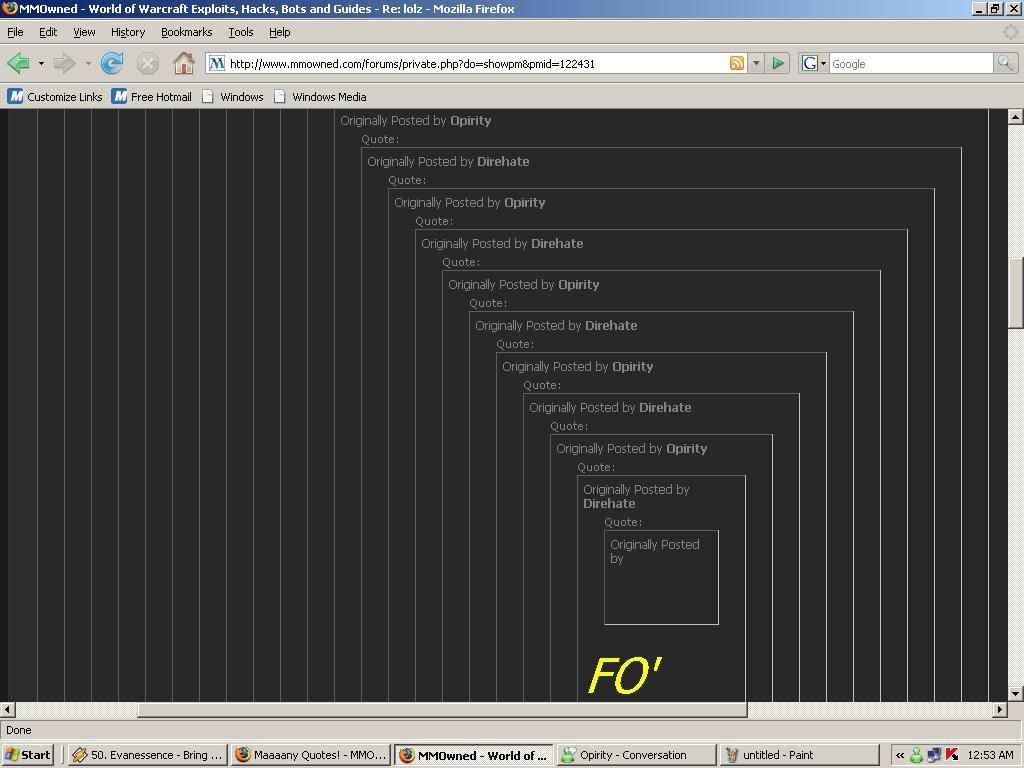The image size is (1024, 768).
Task: Switch to Opirity Conversation messenger window
Action: coord(637,755)
